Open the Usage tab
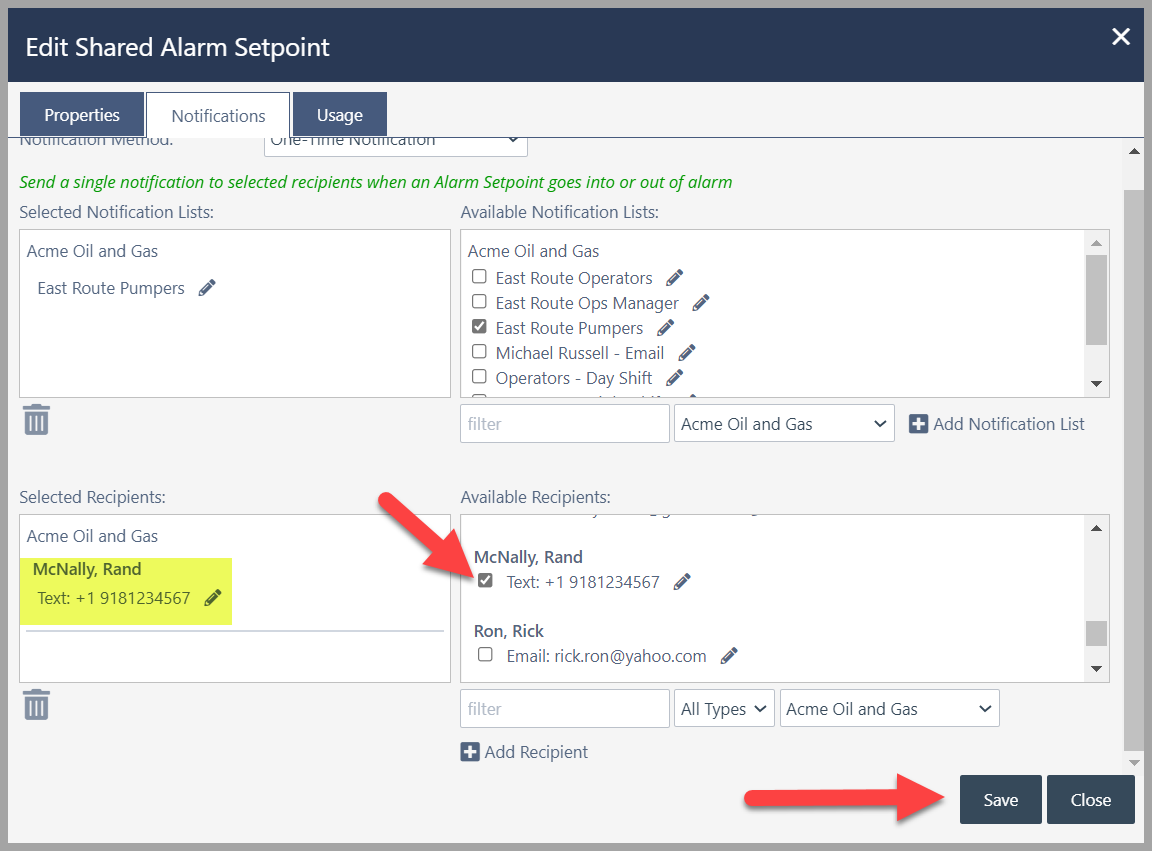 point(339,115)
